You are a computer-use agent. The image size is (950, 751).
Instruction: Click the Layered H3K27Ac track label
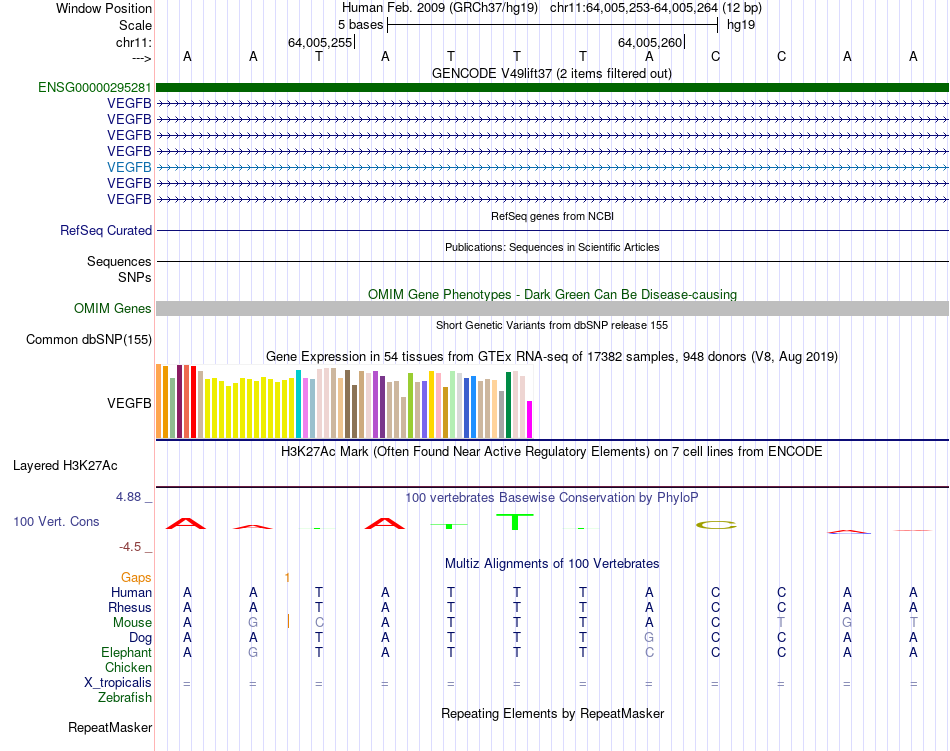click(65, 465)
